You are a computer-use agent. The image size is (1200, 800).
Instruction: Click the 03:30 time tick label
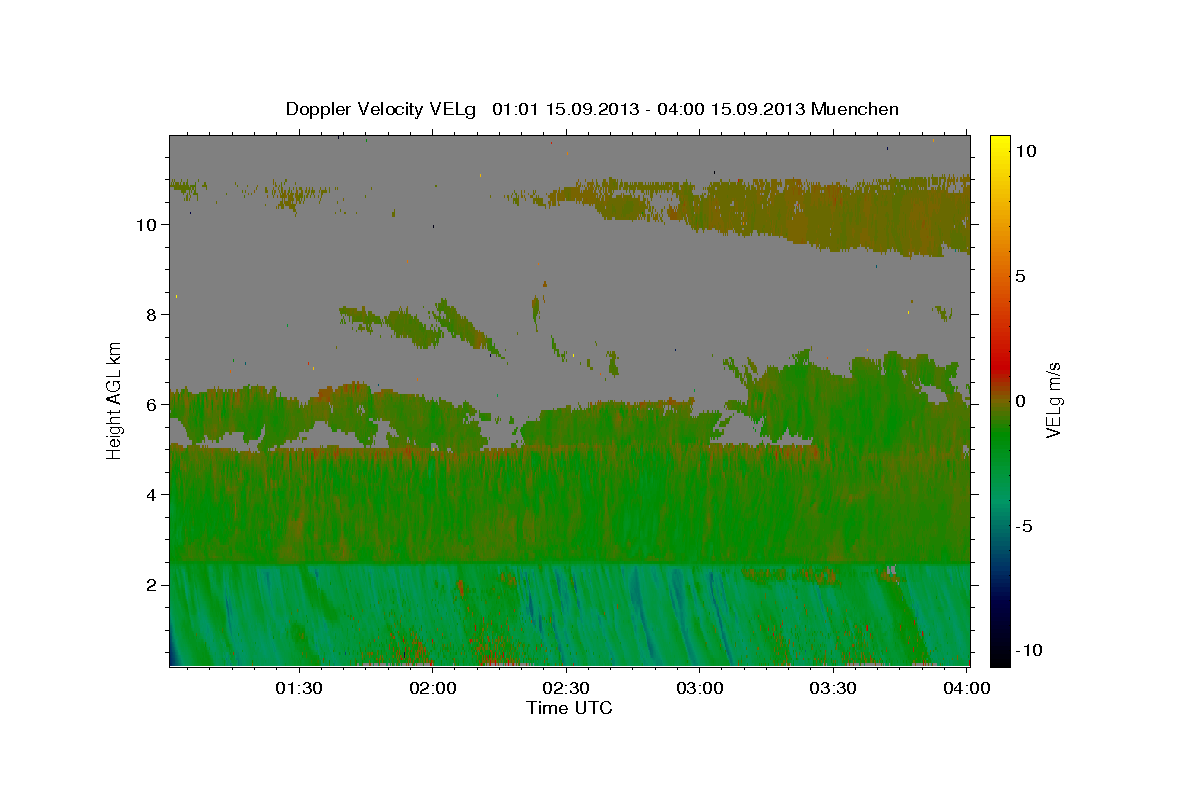click(x=833, y=688)
